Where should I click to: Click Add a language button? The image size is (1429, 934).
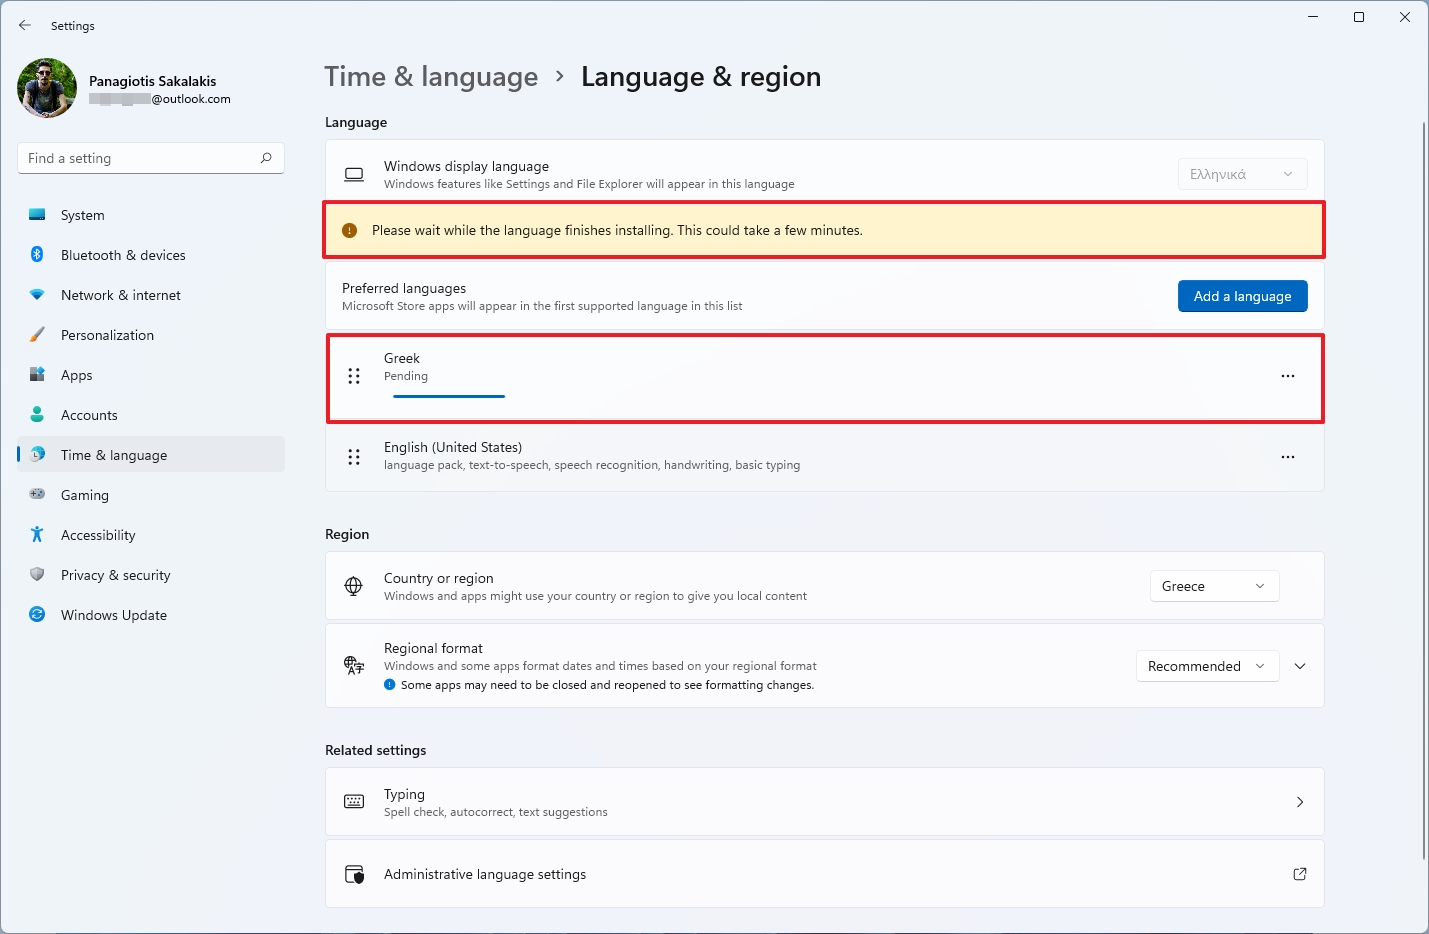point(1242,297)
